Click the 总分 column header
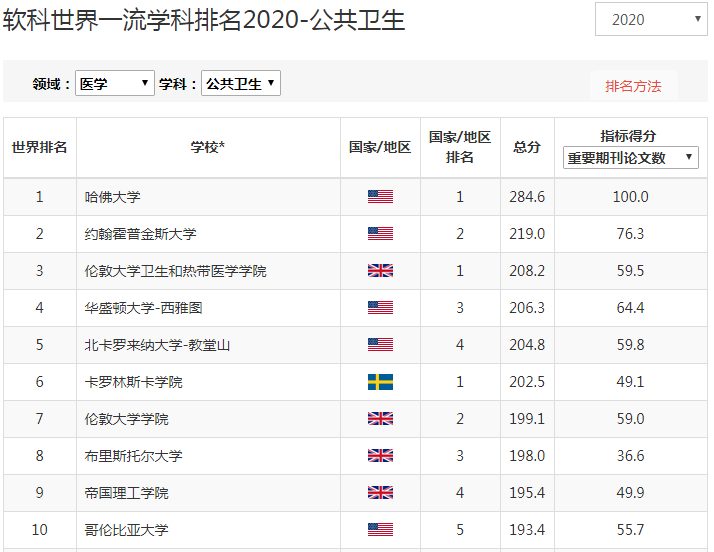714x552 pixels. [x=527, y=147]
